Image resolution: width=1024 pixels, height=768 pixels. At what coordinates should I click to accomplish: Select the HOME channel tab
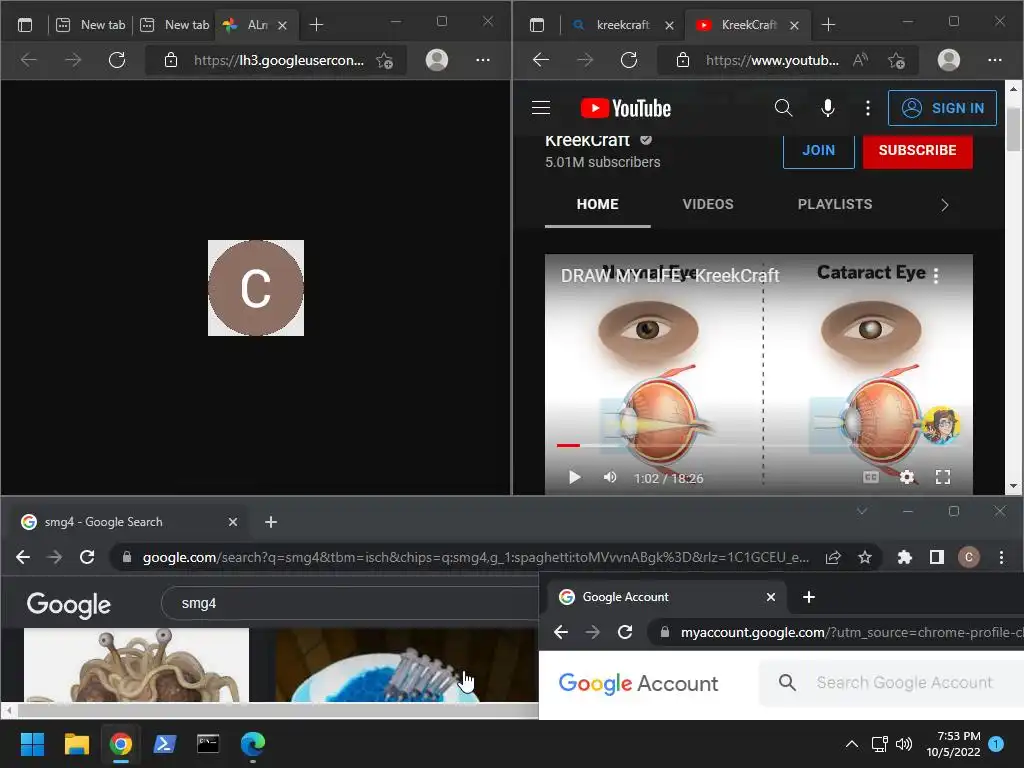(x=598, y=204)
